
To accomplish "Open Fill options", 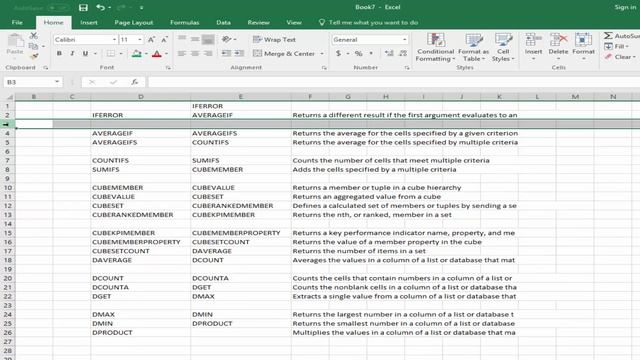I will click(x=616, y=47).
